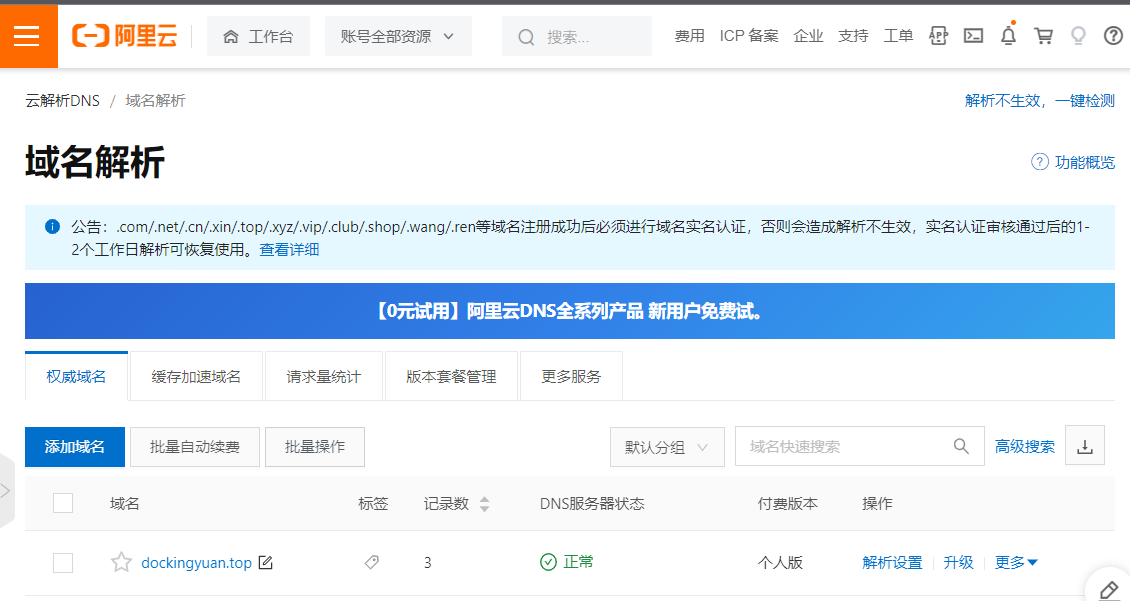
Task: Open the 企业 menu
Action: [808, 36]
